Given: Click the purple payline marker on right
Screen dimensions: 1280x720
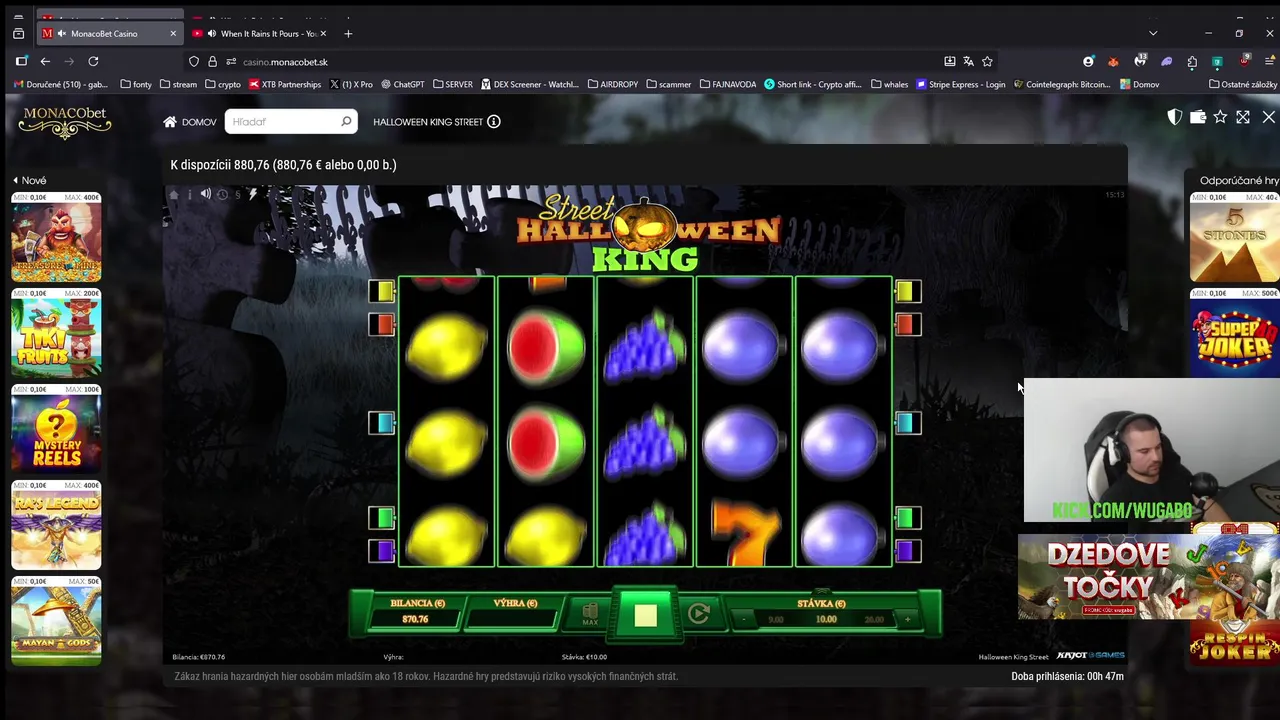Looking at the screenshot, I should [x=908, y=550].
